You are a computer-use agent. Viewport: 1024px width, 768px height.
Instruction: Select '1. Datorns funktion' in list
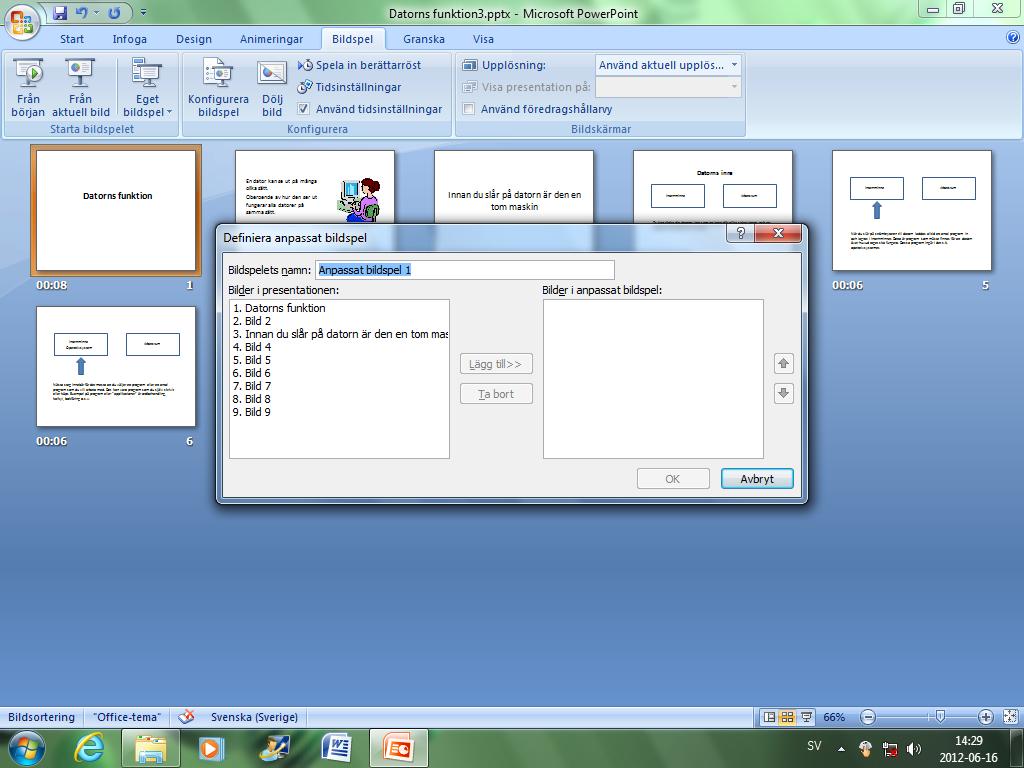pyautogui.click(x=339, y=308)
